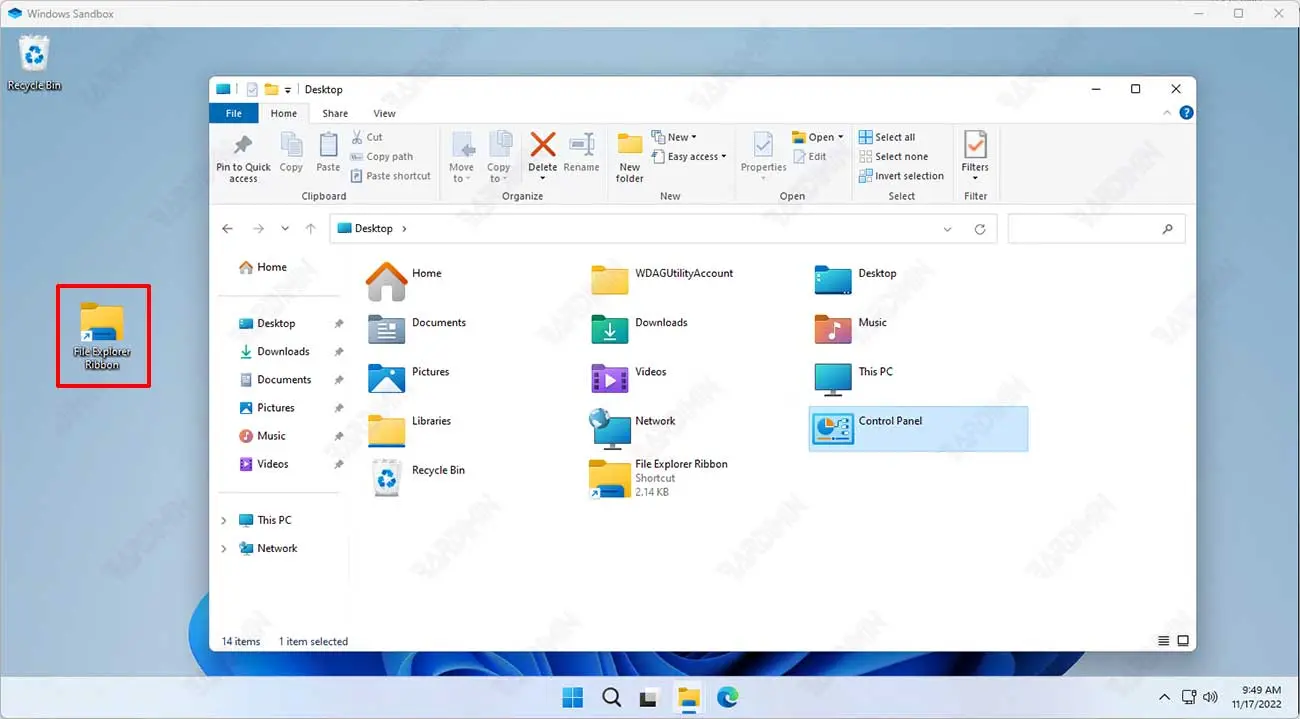Click Microsoft Edge on the taskbar
The width and height of the screenshot is (1300, 719).
click(727, 698)
